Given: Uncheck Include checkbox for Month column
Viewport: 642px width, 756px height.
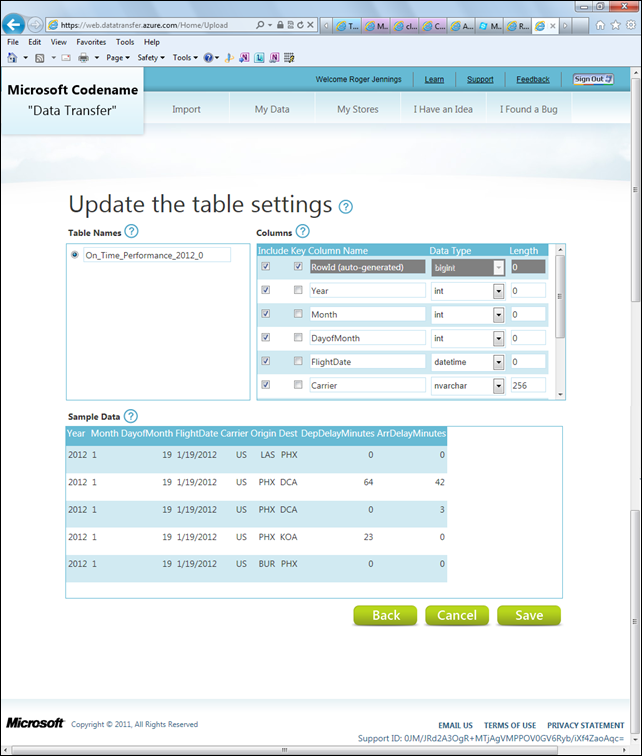Looking at the screenshot, I should coord(266,313).
